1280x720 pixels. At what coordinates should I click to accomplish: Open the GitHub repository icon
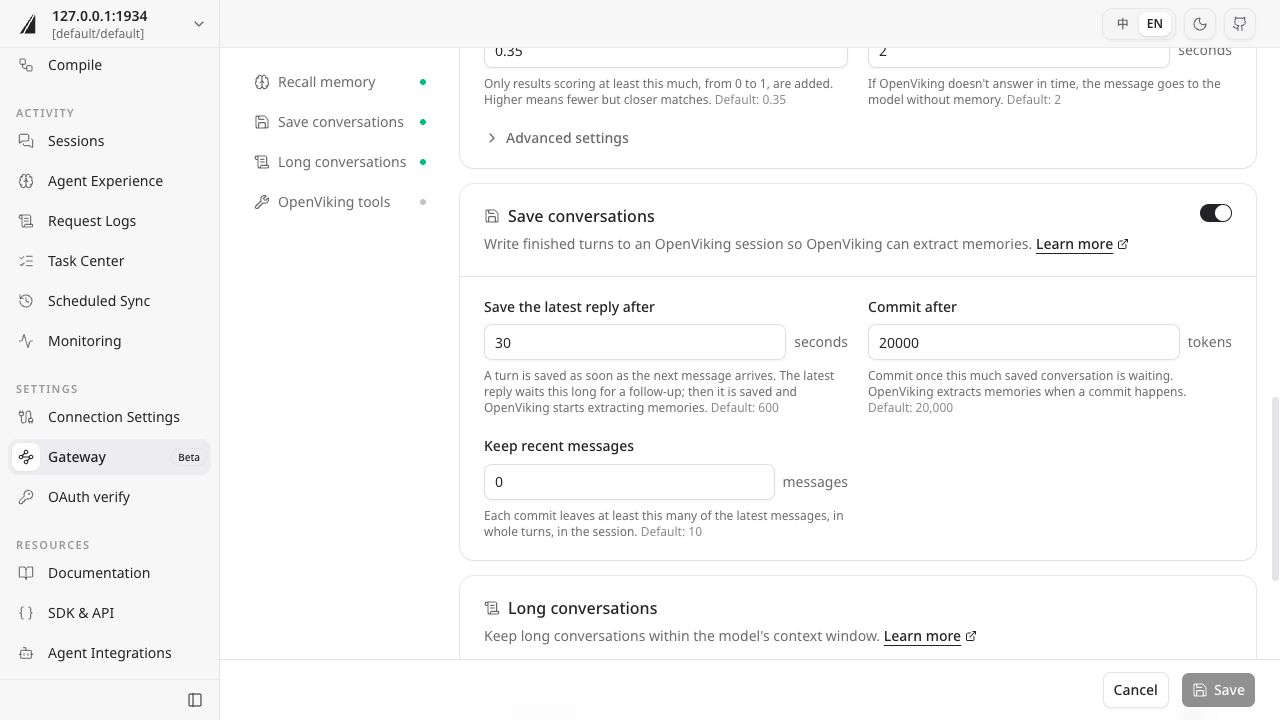(x=1240, y=24)
